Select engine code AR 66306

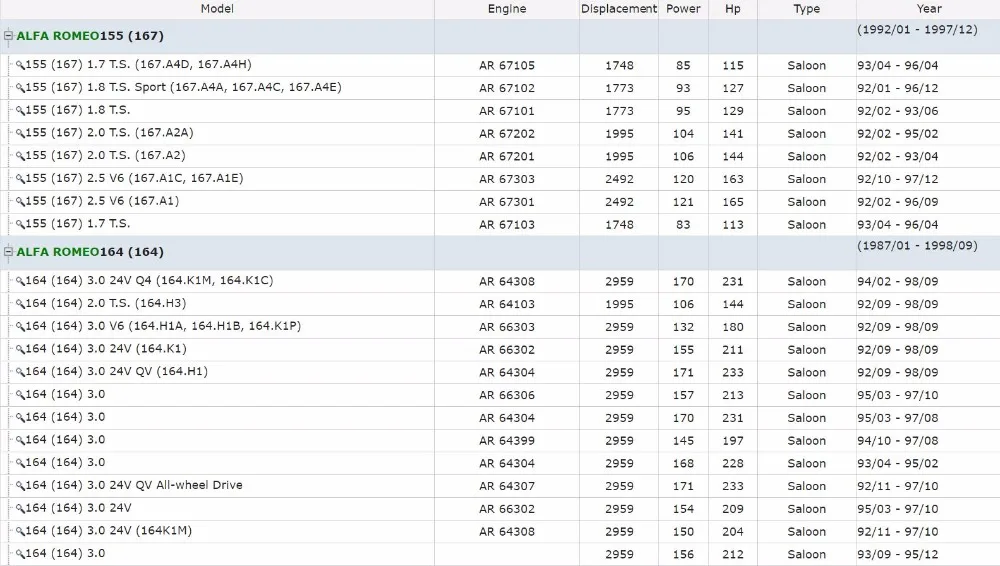pyautogui.click(x=507, y=395)
